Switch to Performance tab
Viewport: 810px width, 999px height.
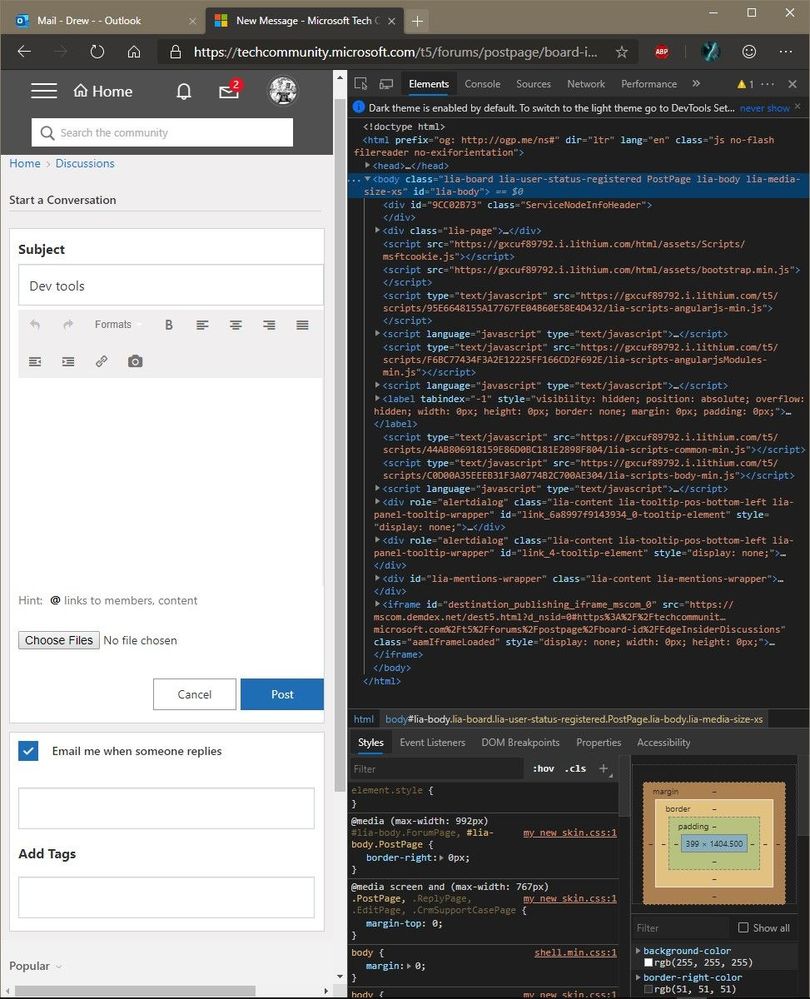coord(649,84)
